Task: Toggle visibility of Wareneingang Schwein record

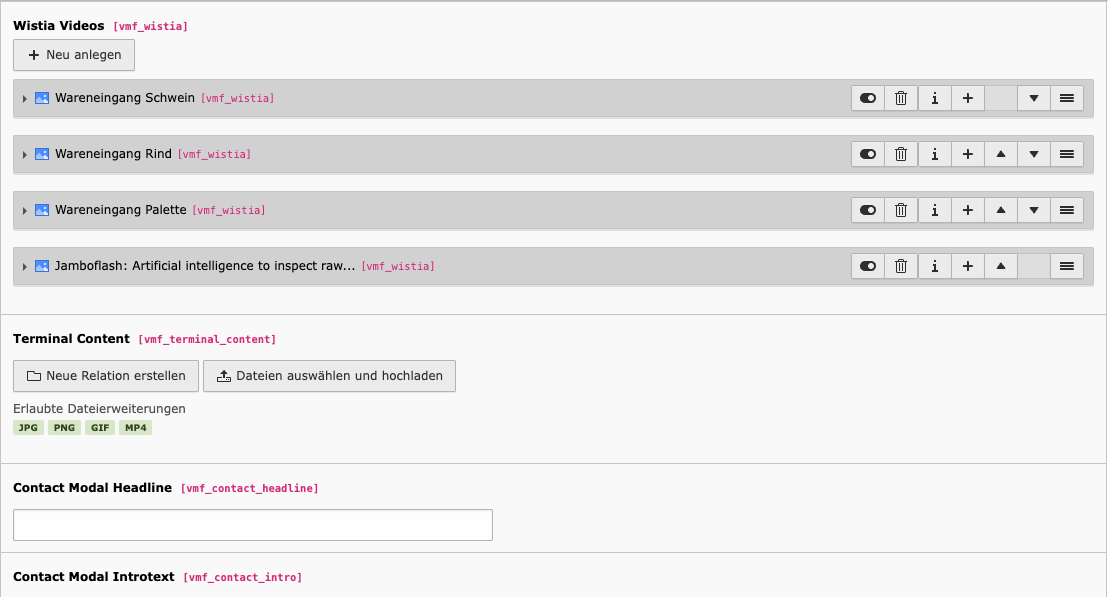Action: point(868,98)
